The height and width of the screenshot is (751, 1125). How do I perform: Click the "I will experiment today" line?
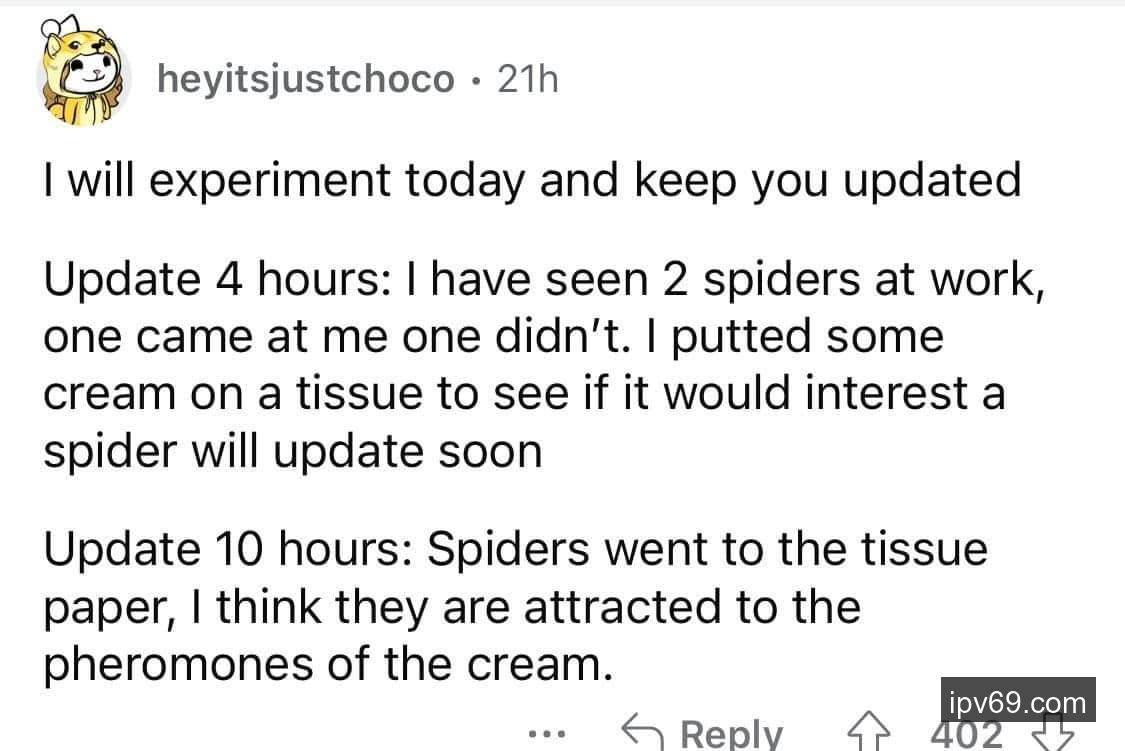531,181
